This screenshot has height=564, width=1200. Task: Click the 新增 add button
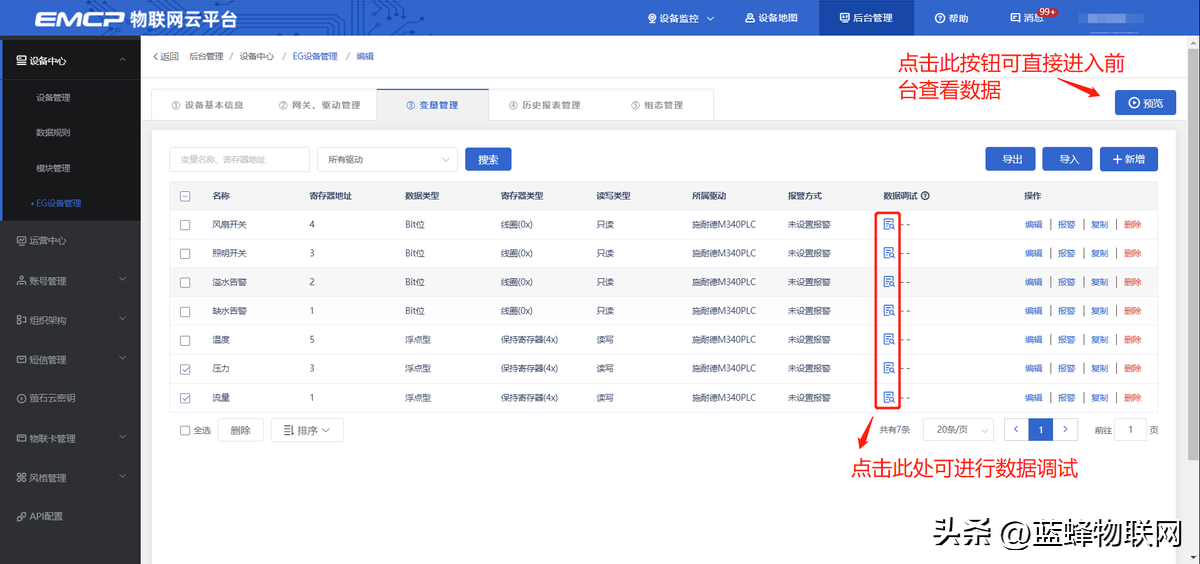(1129, 159)
